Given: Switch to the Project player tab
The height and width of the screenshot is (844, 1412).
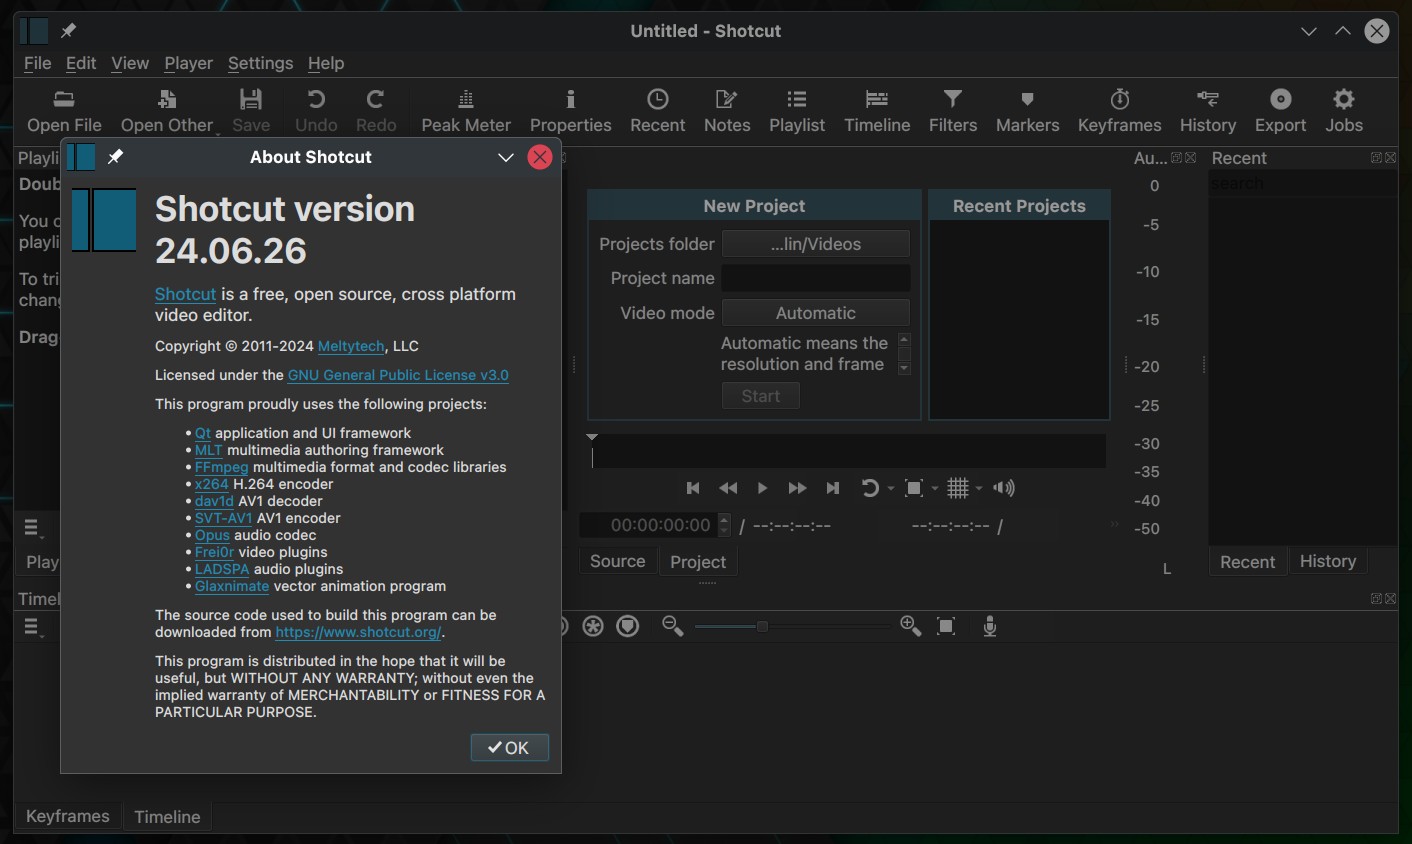Looking at the screenshot, I should coord(698,562).
